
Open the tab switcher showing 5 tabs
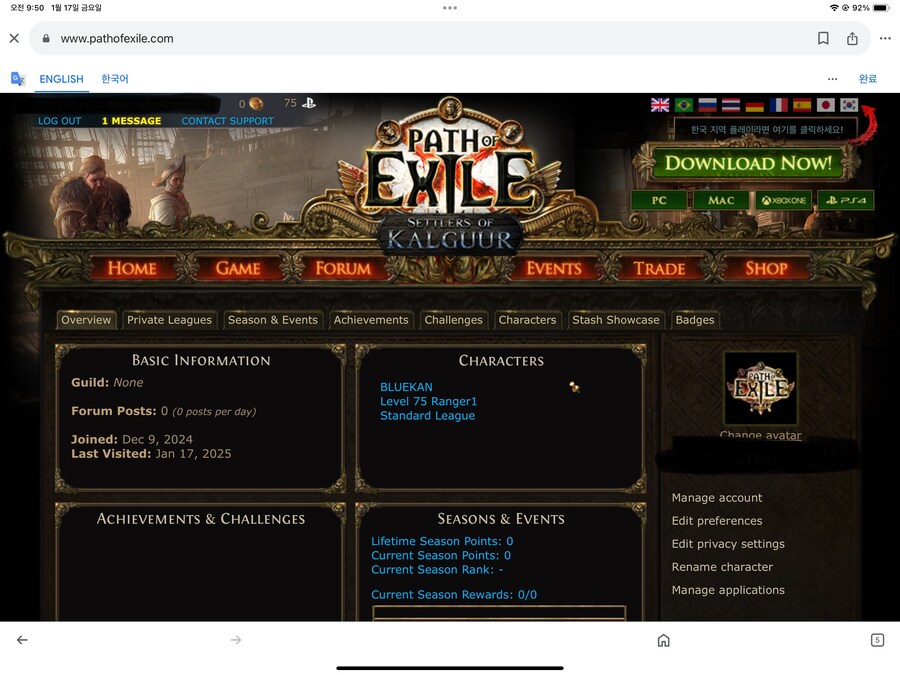pos(877,640)
